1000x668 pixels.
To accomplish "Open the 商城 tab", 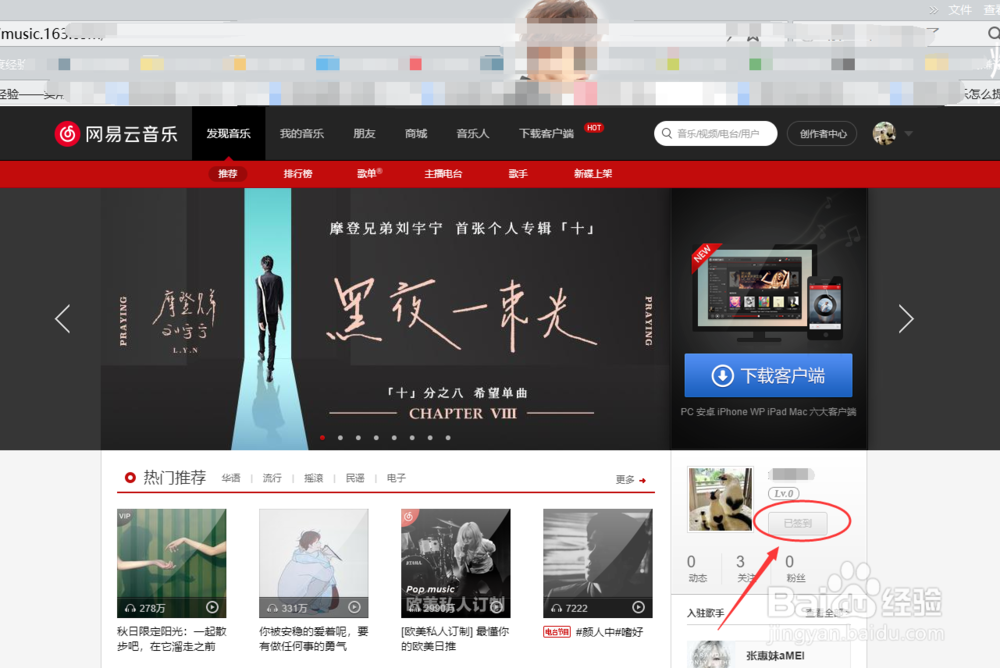I will (x=416, y=133).
